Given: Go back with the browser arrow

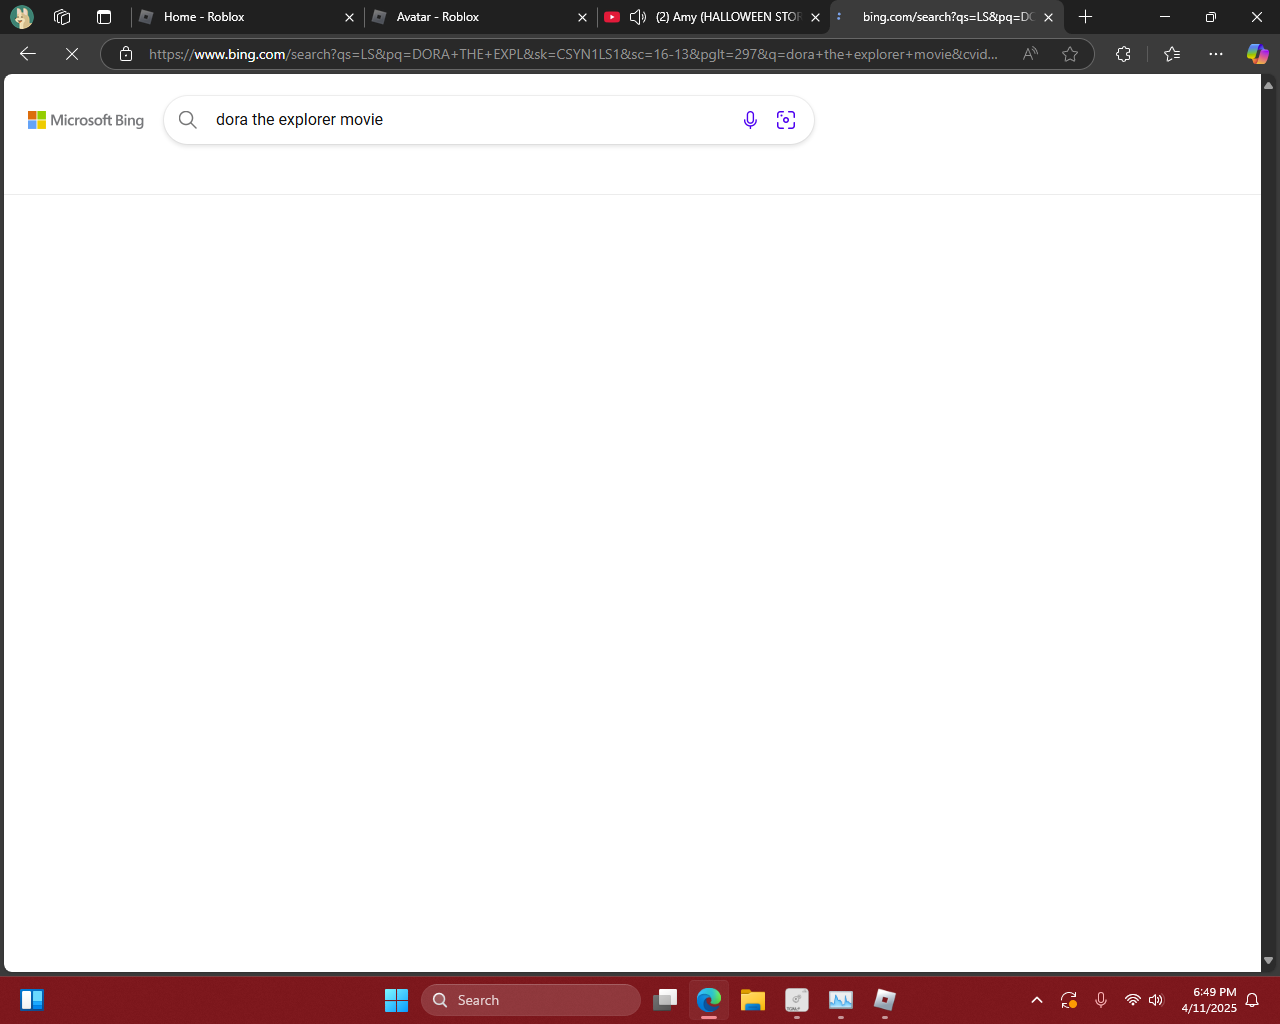Looking at the screenshot, I should (28, 54).
